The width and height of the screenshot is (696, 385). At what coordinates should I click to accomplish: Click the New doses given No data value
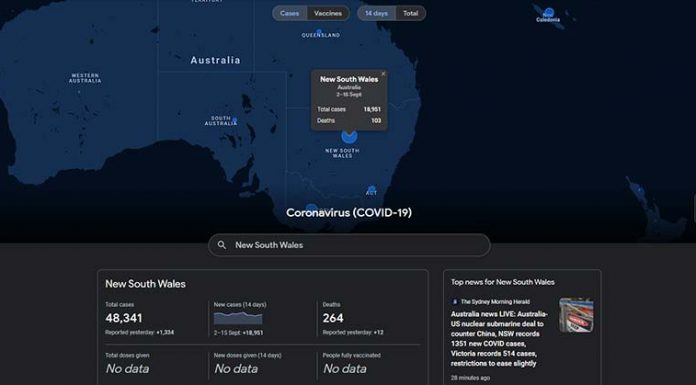(236, 369)
